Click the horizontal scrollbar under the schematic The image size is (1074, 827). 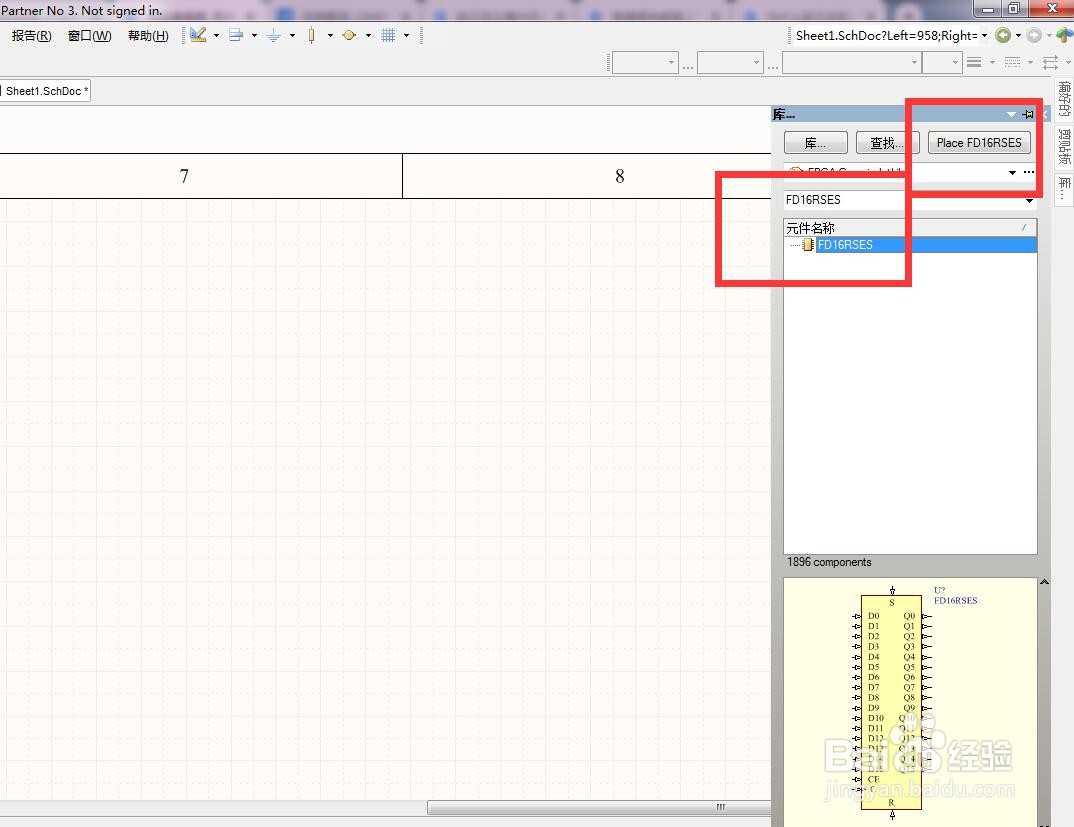pos(599,807)
